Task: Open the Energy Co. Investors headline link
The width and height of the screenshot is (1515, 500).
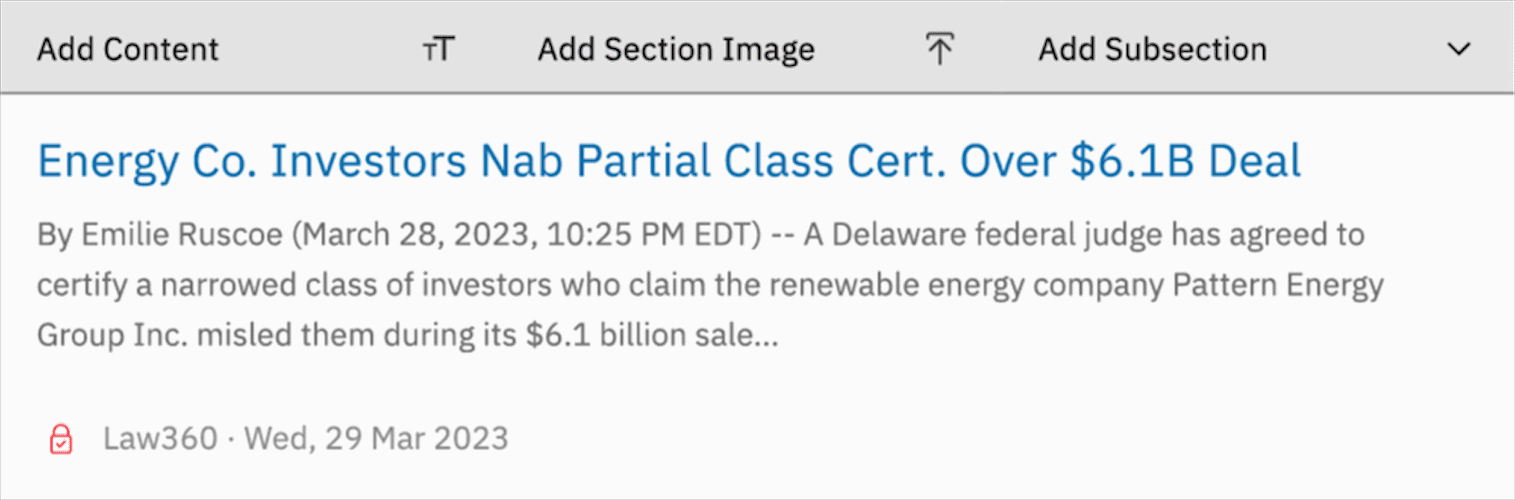Action: [x=669, y=161]
